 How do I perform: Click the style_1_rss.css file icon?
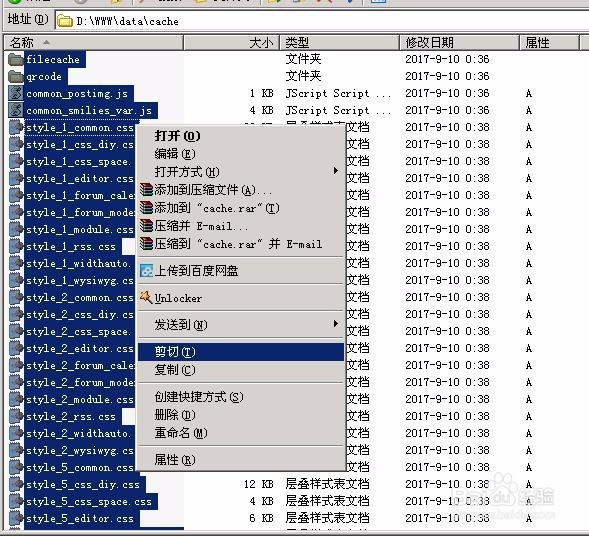[16, 246]
